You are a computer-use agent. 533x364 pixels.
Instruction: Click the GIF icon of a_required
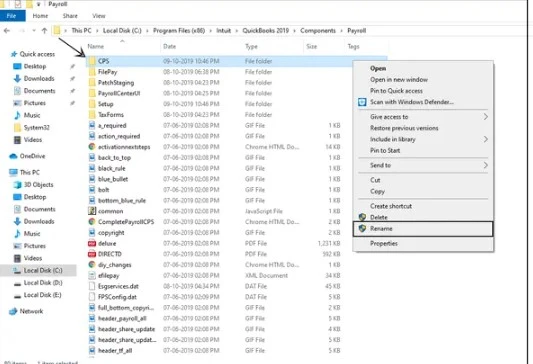coord(92,125)
